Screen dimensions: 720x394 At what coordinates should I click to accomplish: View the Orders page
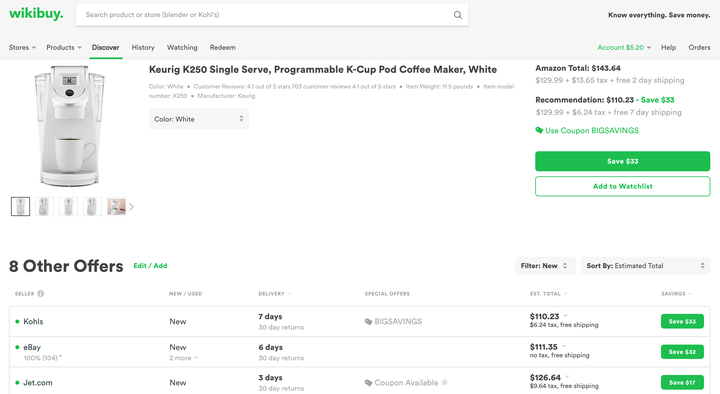(x=699, y=47)
